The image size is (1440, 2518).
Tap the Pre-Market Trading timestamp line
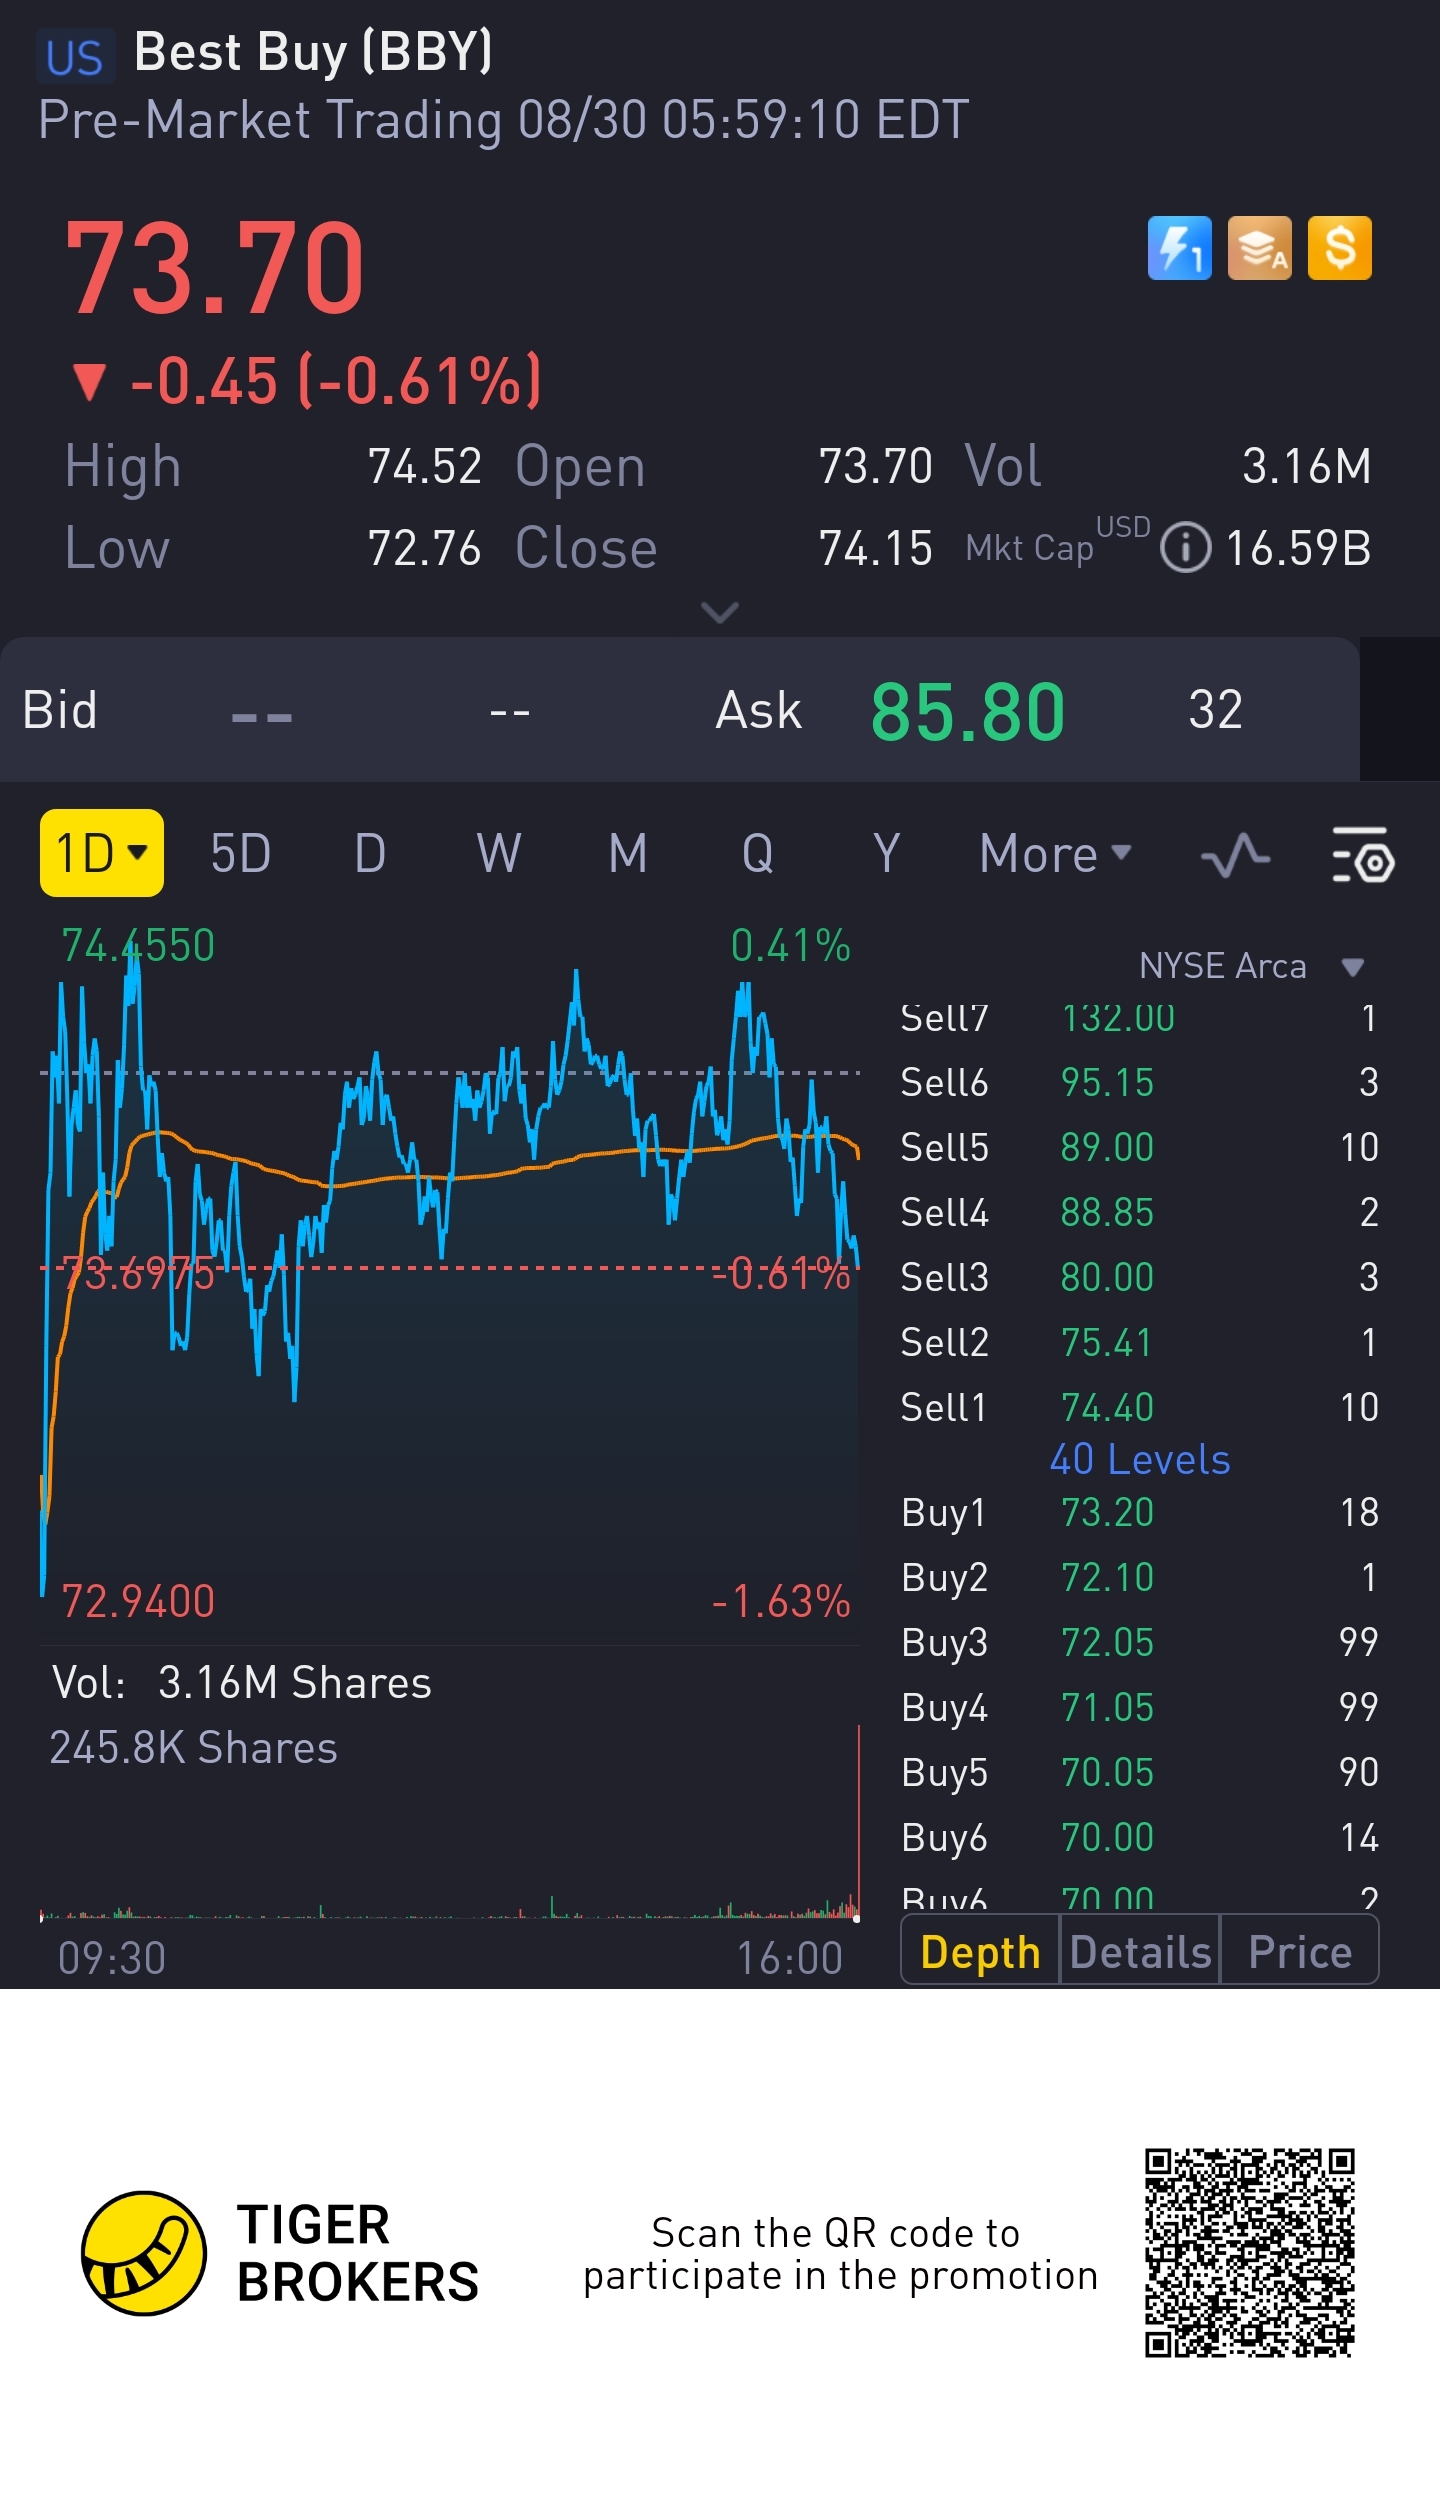pyautogui.click(x=504, y=120)
